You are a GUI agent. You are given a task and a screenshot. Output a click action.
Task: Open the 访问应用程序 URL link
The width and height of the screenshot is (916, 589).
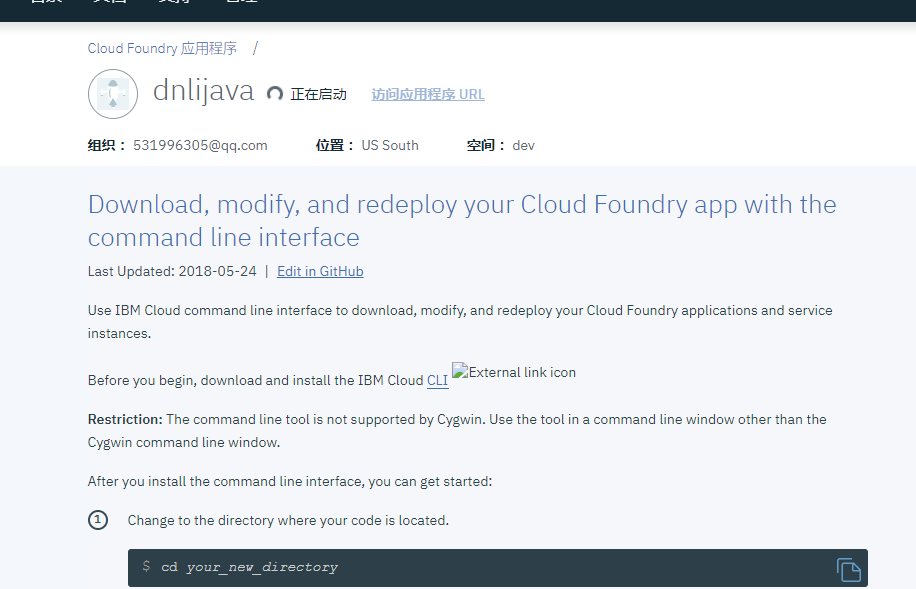point(428,94)
